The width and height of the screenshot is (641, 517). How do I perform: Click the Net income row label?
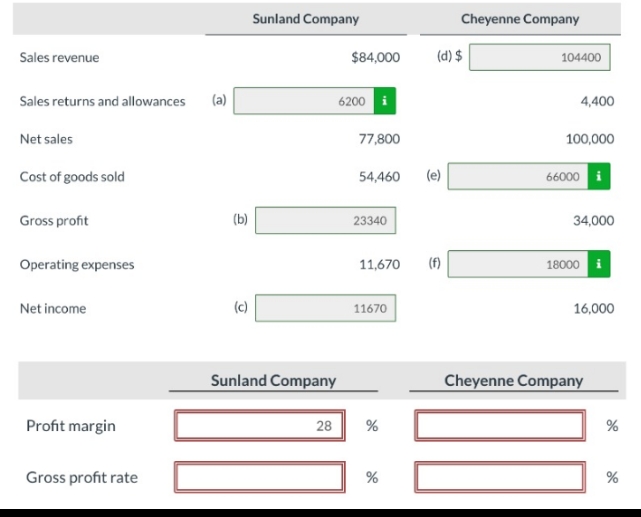53,309
